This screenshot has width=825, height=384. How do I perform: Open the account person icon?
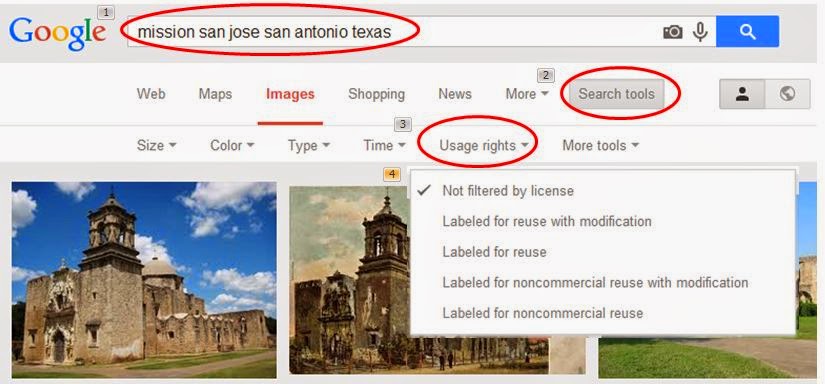[x=742, y=94]
